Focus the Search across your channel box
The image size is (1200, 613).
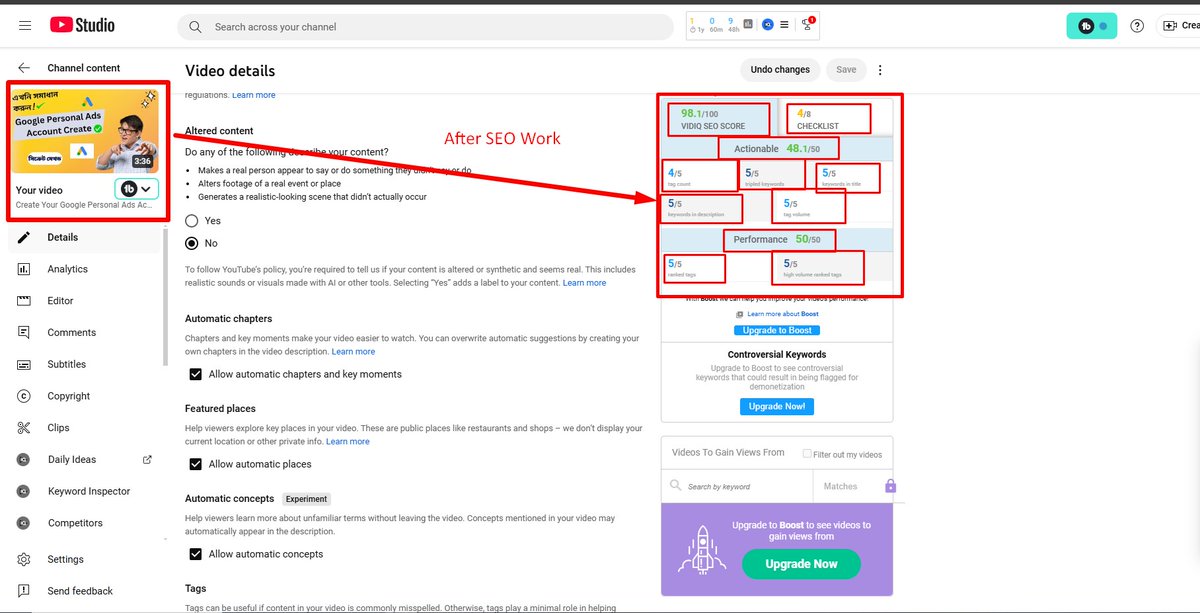click(x=425, y=27)
